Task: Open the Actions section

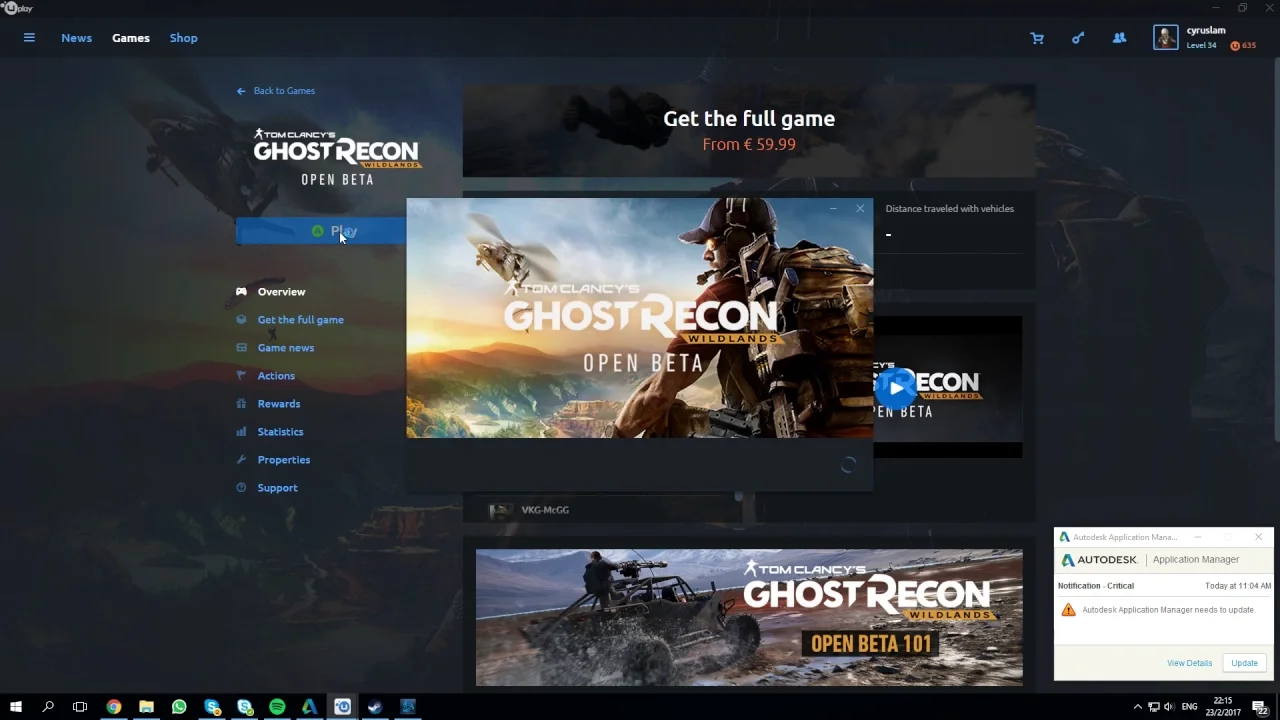Action: pyautogui.click(x=276, y=376)
